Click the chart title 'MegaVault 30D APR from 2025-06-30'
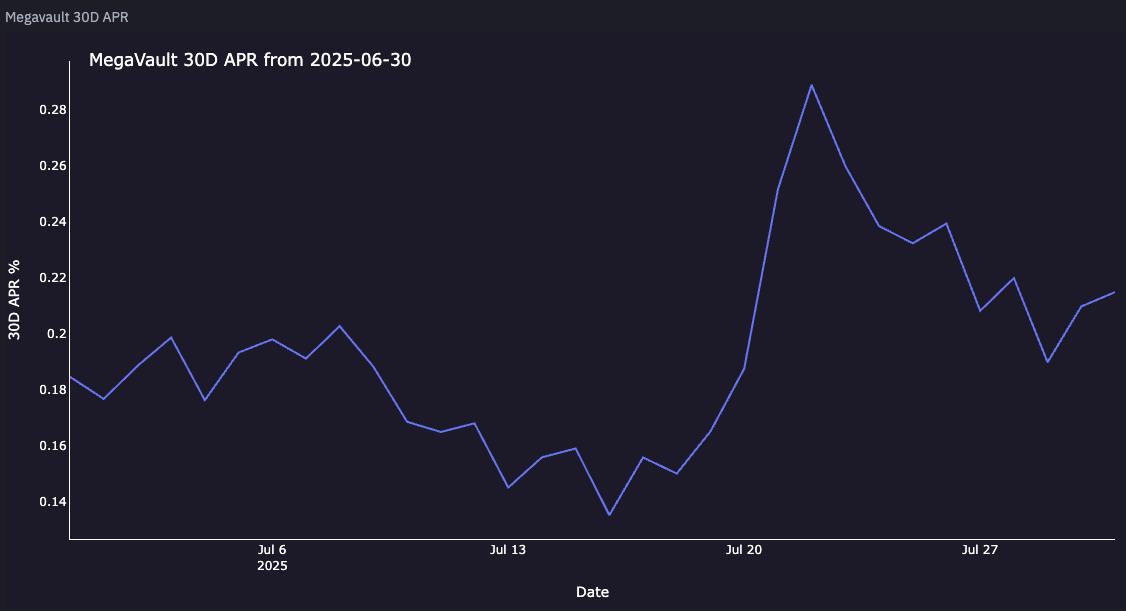1126x611 pixels. (x=250, y=60)
